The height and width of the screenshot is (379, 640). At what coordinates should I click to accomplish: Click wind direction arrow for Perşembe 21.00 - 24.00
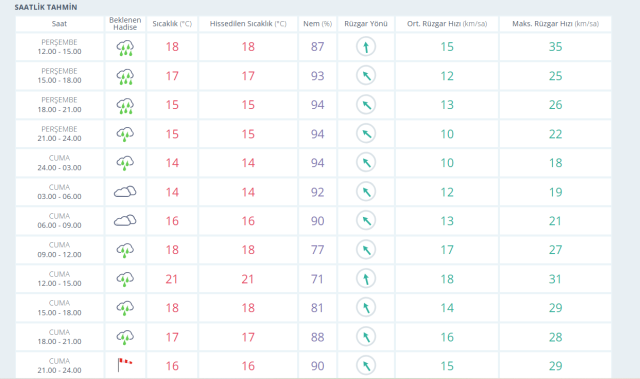366,133
